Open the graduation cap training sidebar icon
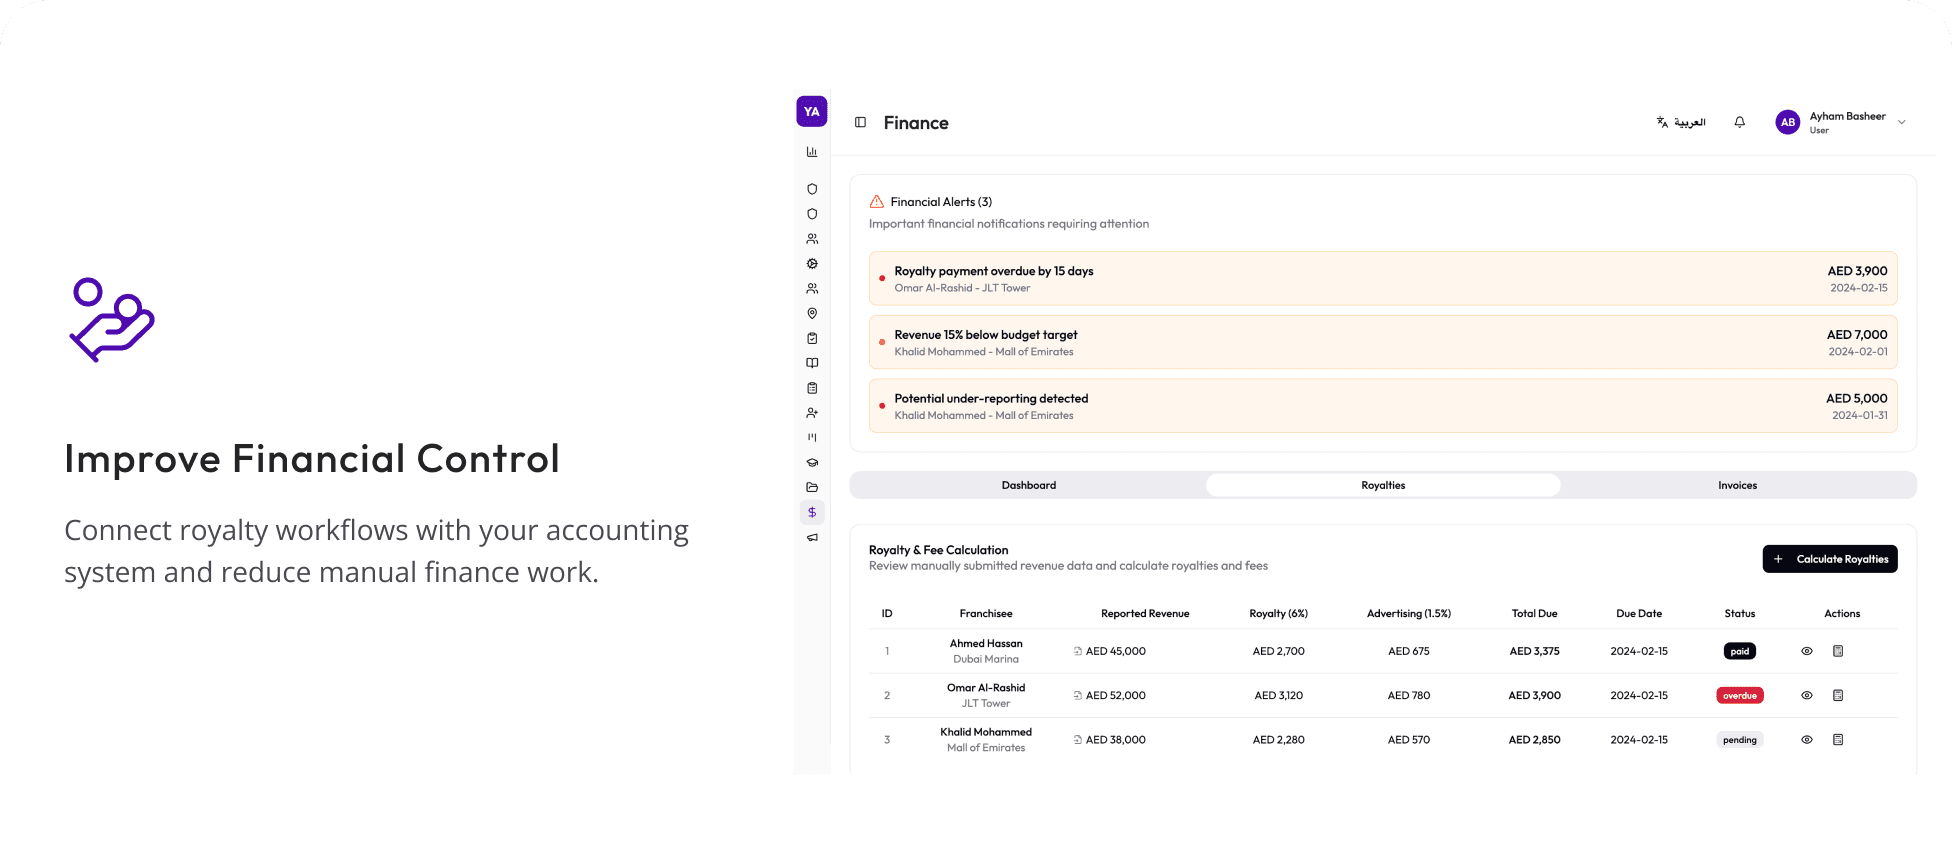 [812, 462]
